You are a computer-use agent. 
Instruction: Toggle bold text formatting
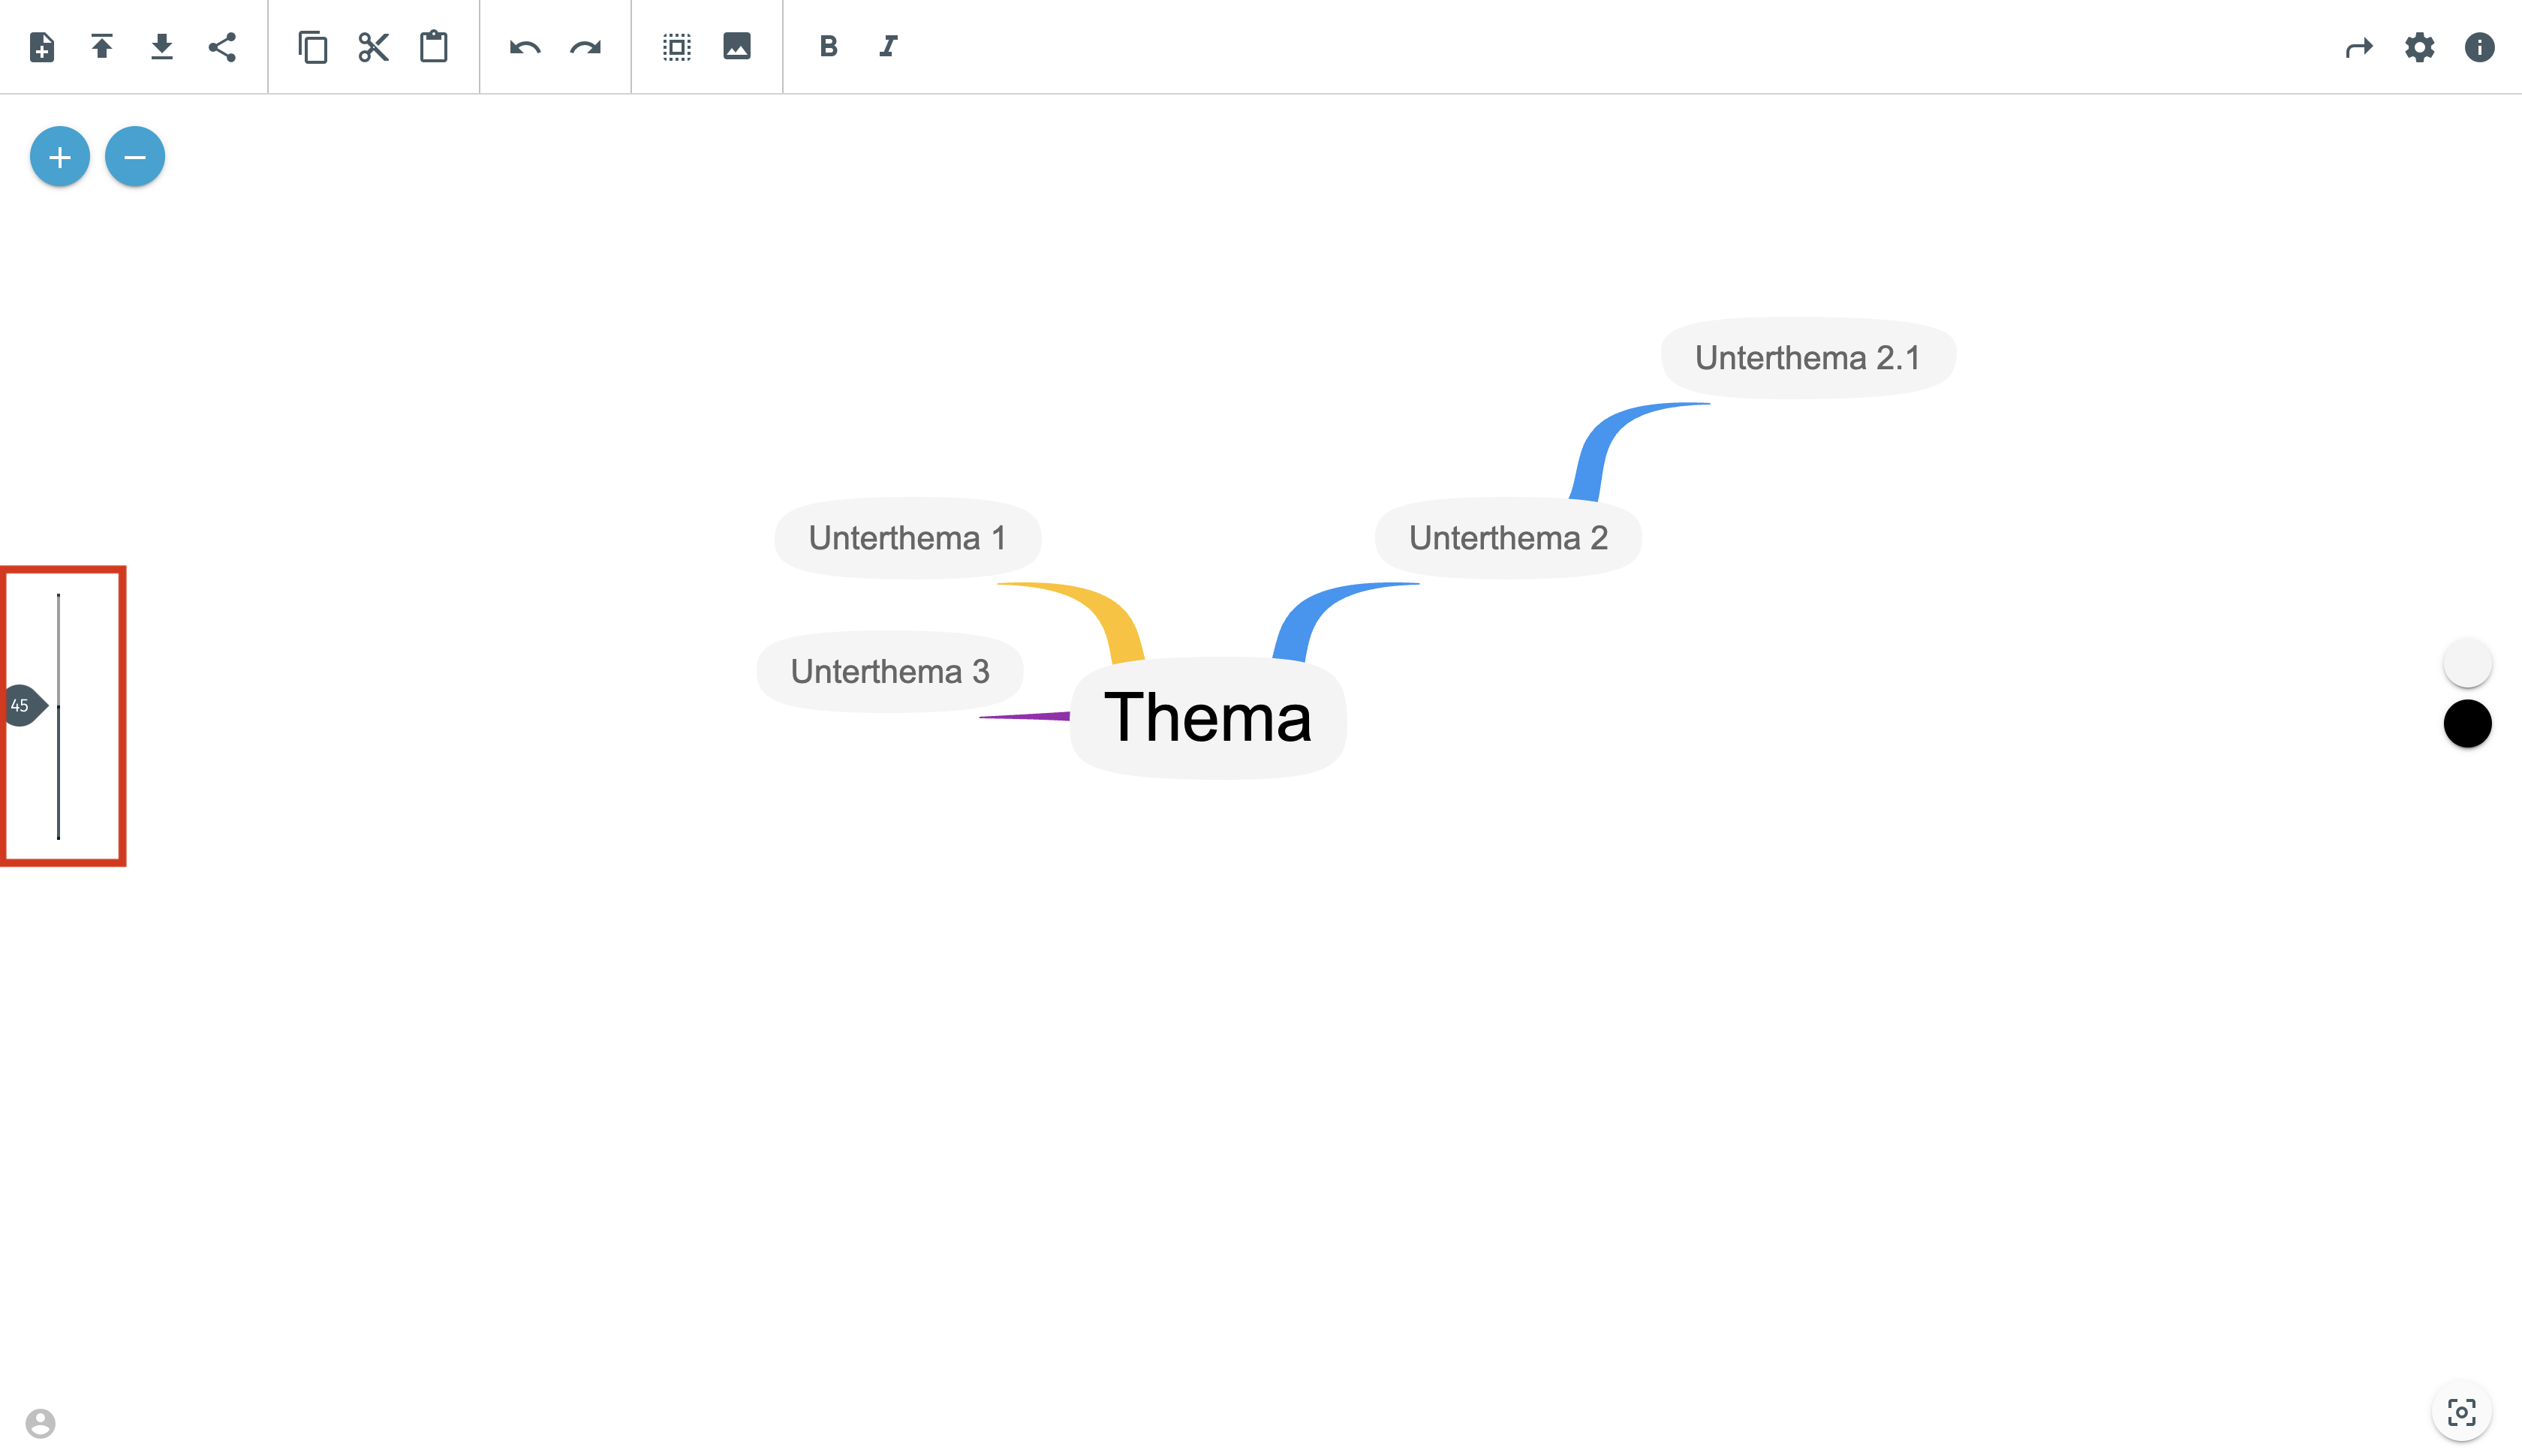[x=828, y=47]
